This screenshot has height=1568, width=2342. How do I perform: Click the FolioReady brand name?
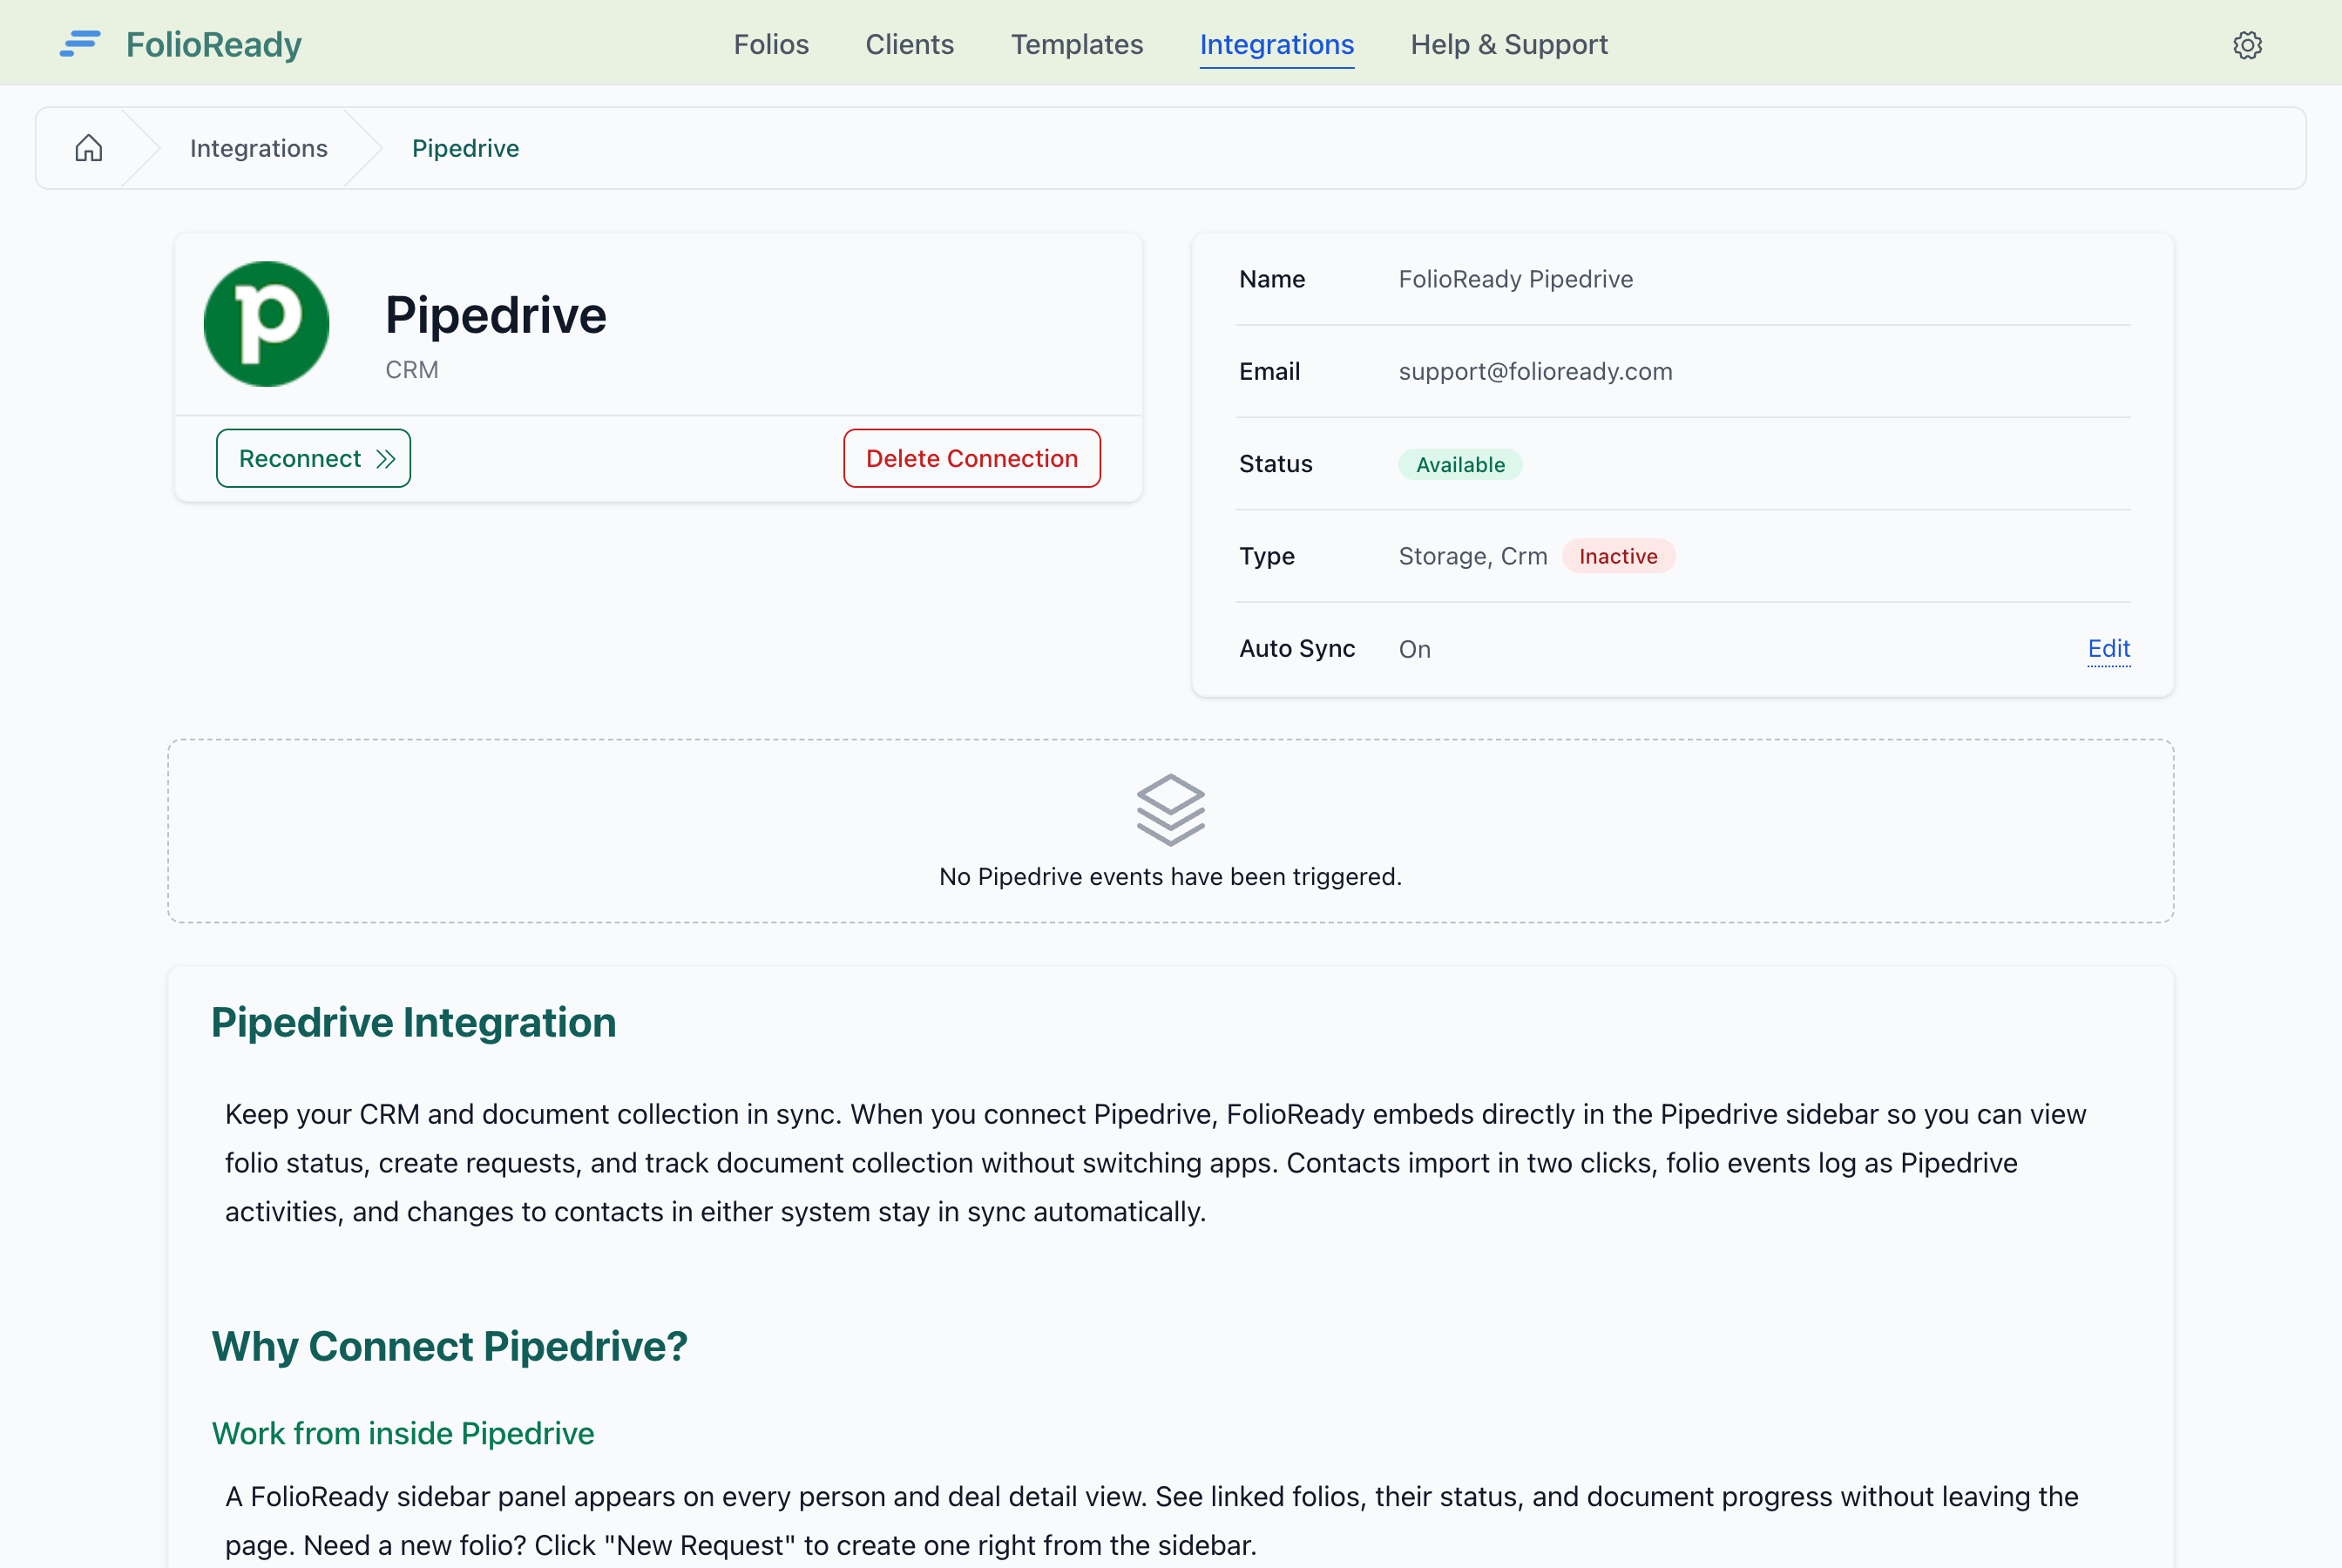213,44
